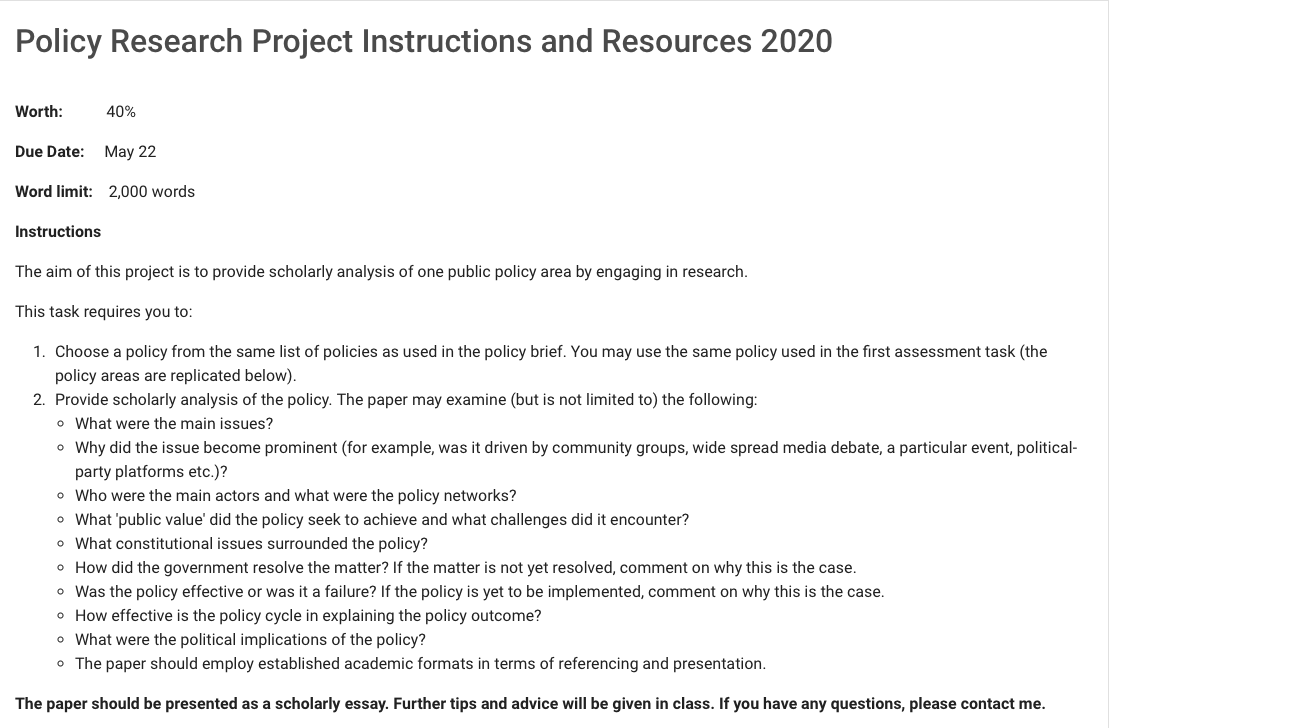Click 'What were the political implications' bullet

250,640
